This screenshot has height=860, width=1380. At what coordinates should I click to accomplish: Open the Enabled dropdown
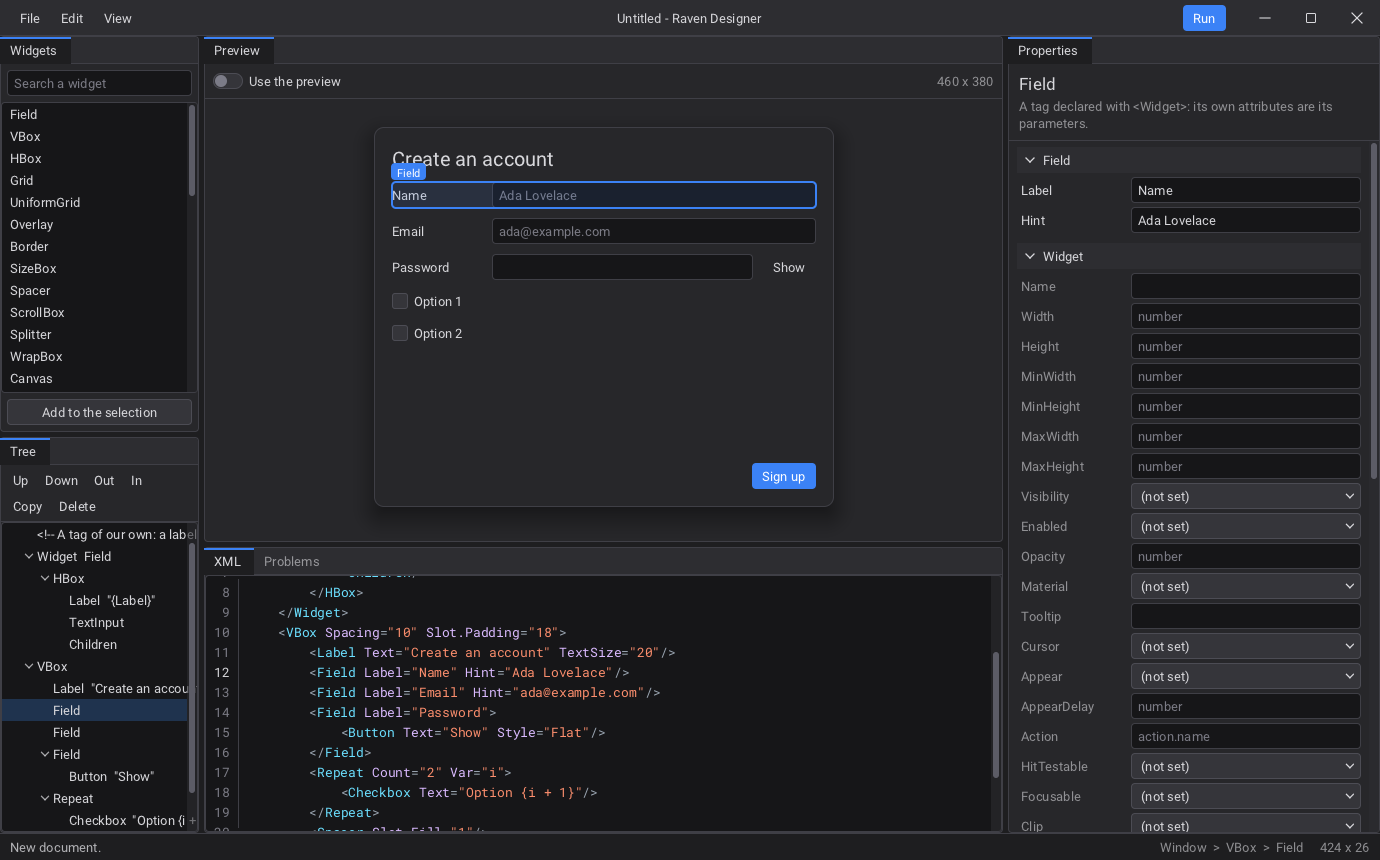click(1245, 526)
